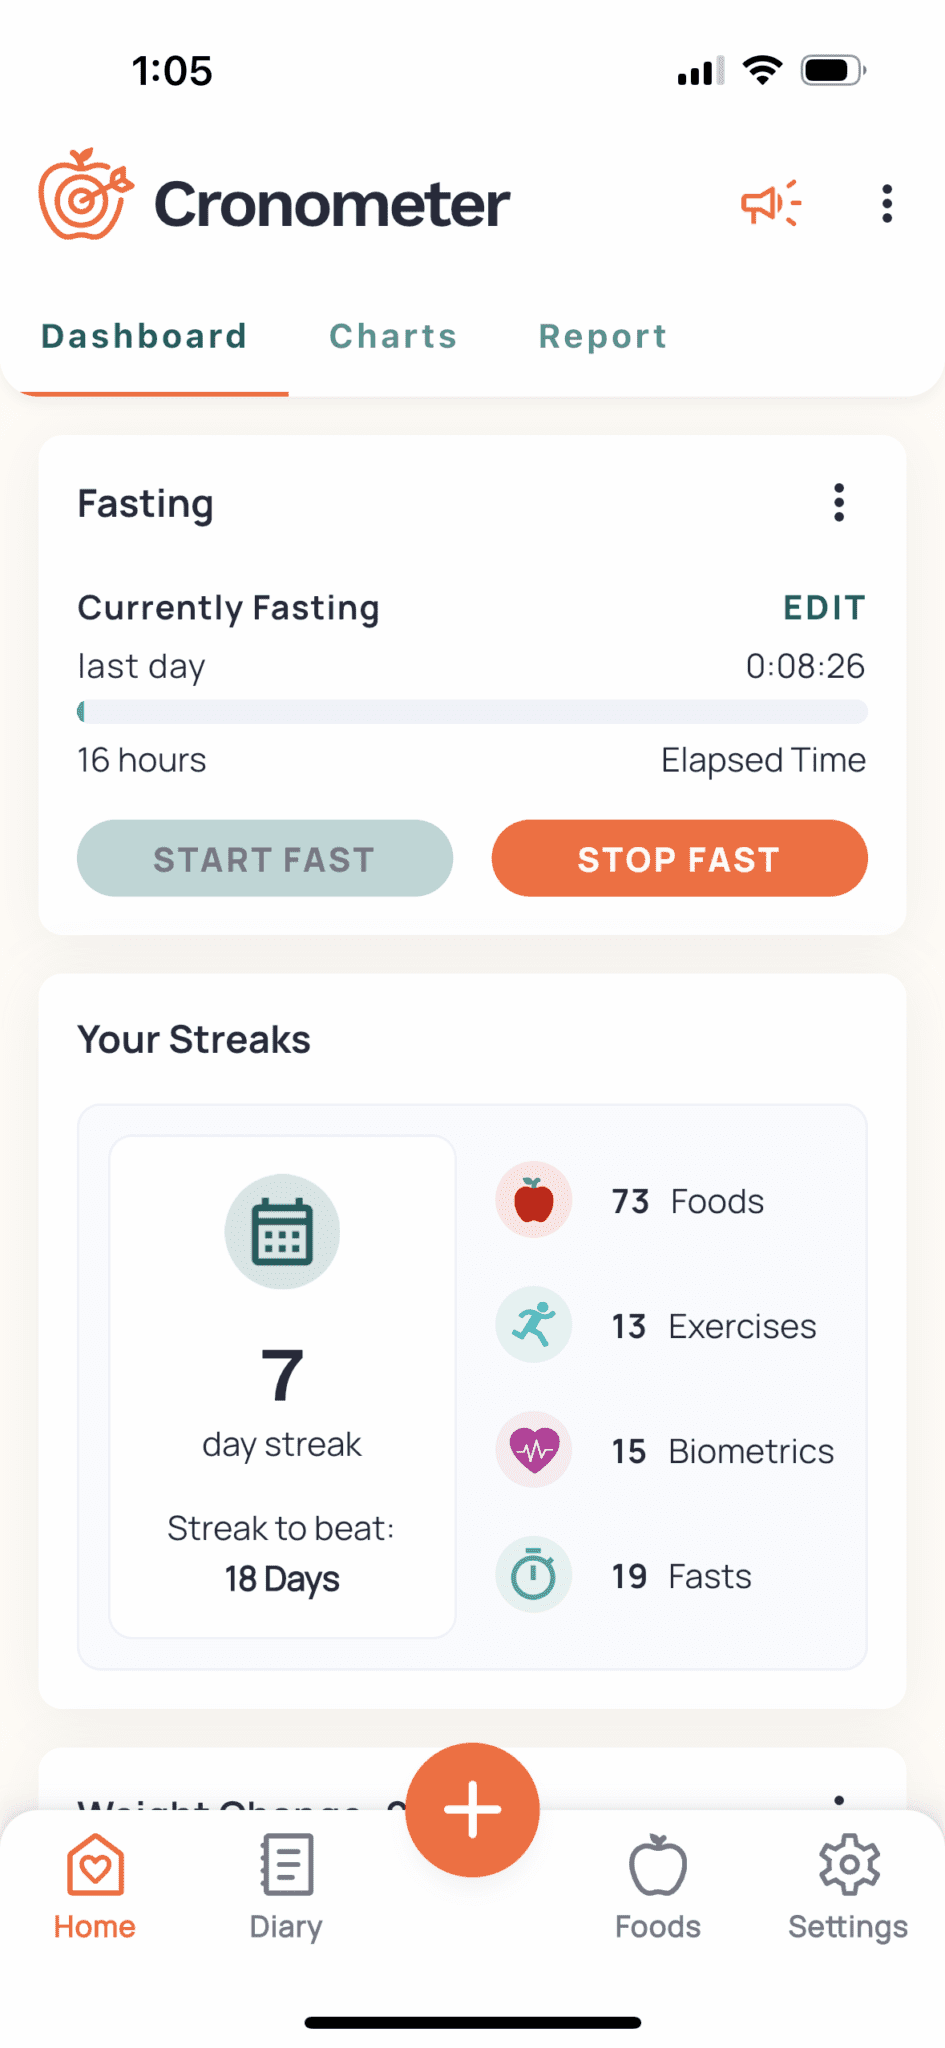Open the Report tab
Screen dimensions: 945x2048
[603, 336]
